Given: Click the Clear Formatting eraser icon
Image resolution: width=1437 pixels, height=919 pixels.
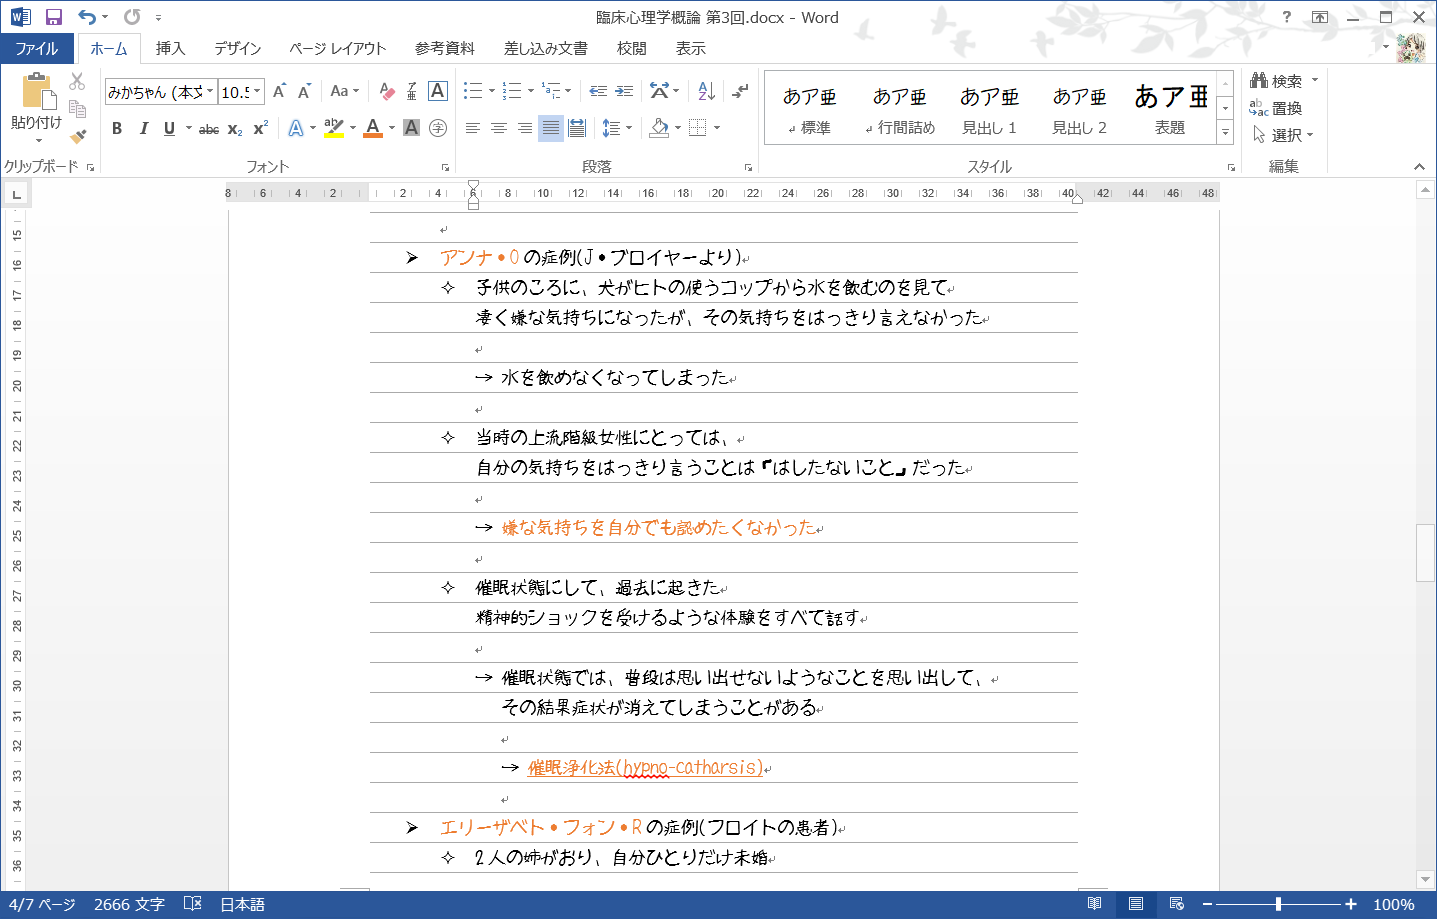Looking at the screenshot, I should [387, 91].
